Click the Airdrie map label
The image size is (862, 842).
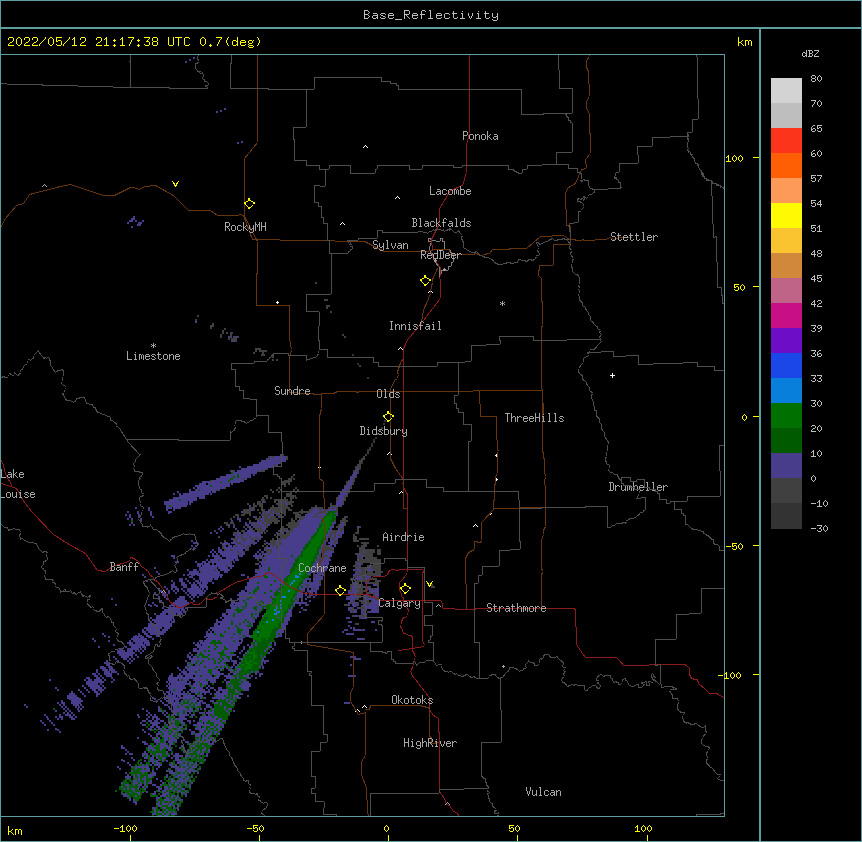click(403, 537)
